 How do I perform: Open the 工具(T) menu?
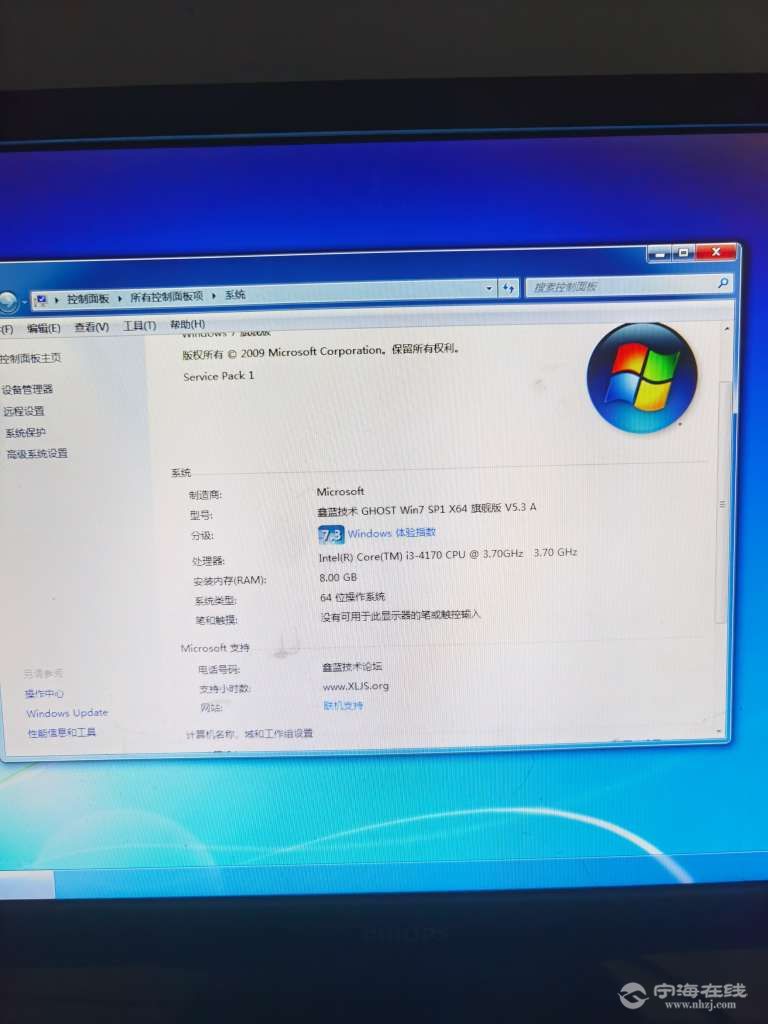click(x=140, y=326)
